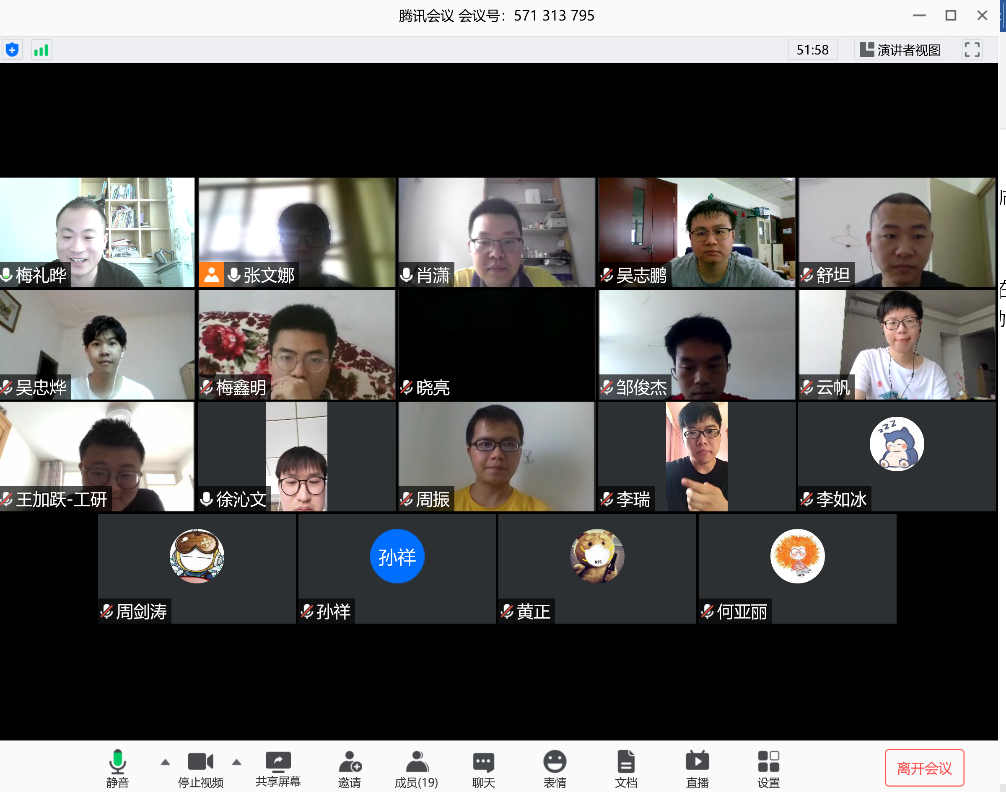Open the 表情 emoji reactions
The image size is (1006, 792).
click(554, 767)
